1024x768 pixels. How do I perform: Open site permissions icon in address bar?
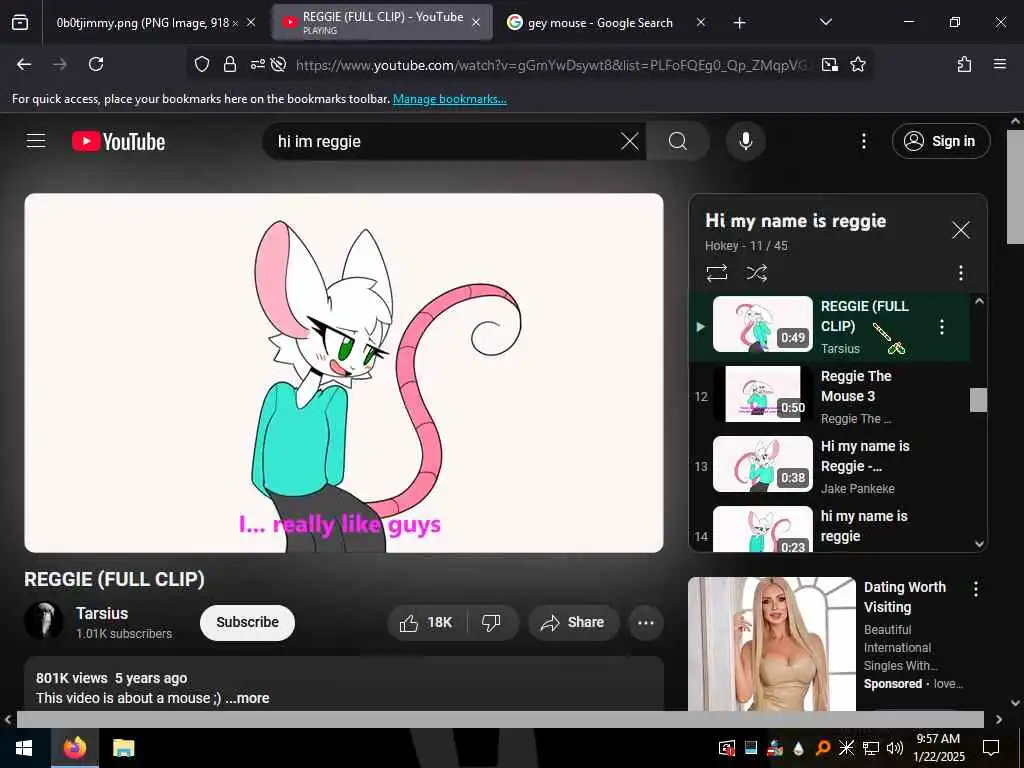(x=257, y=64)
